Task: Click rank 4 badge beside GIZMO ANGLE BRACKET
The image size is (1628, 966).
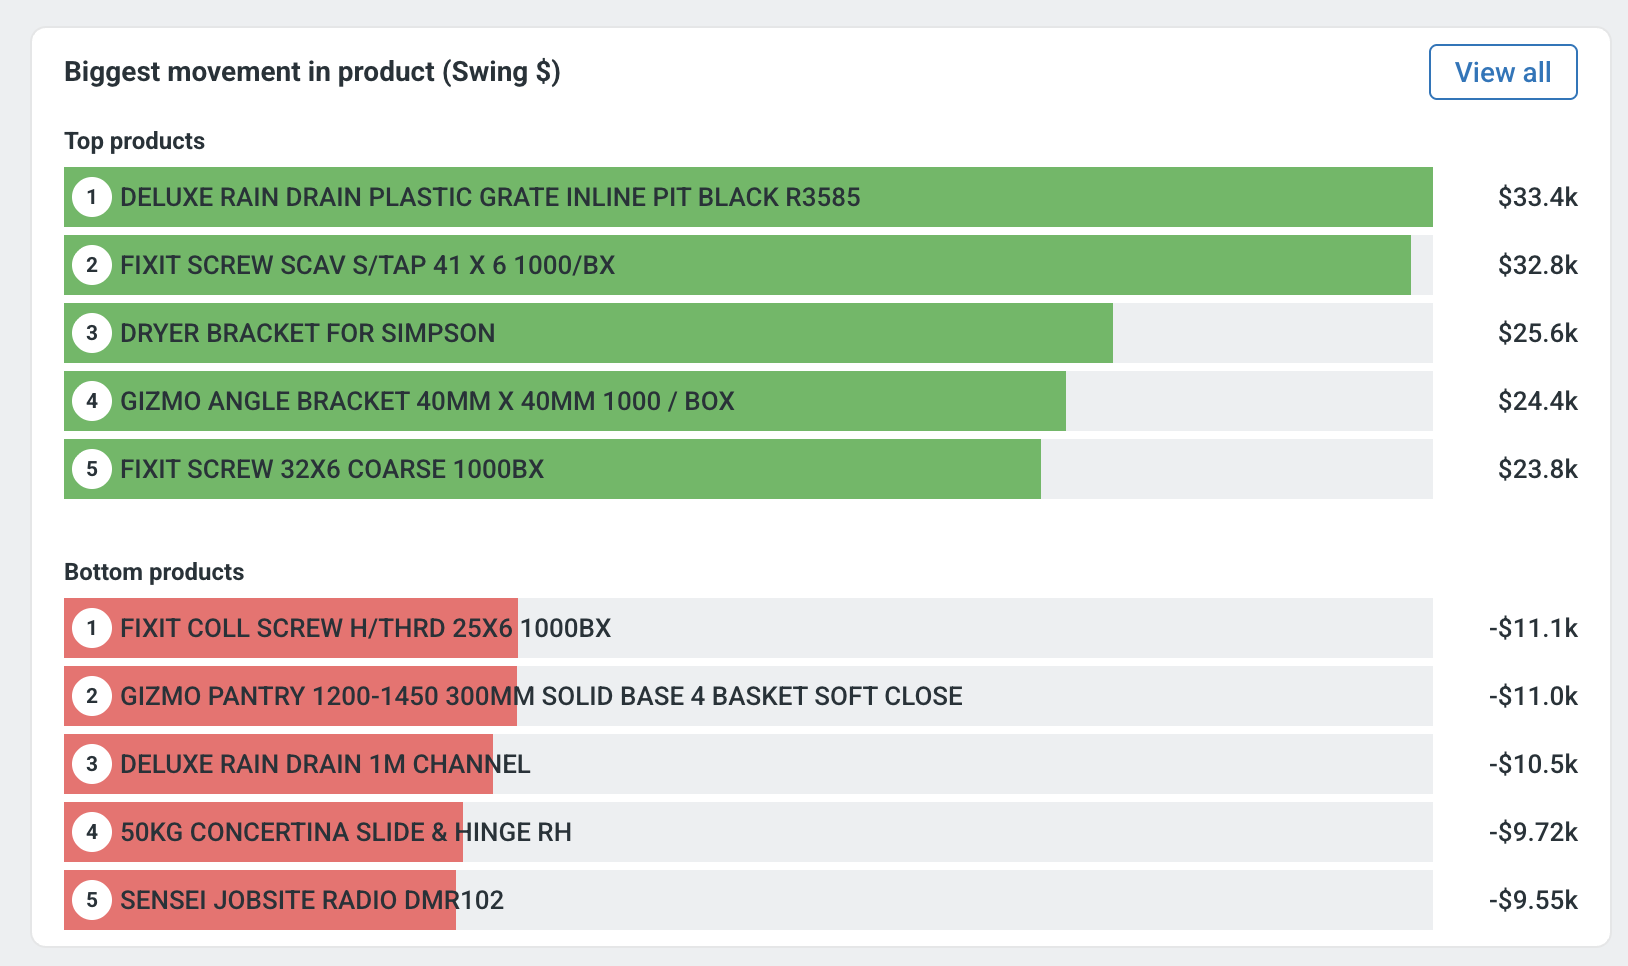Action: [x=92, y=401]
